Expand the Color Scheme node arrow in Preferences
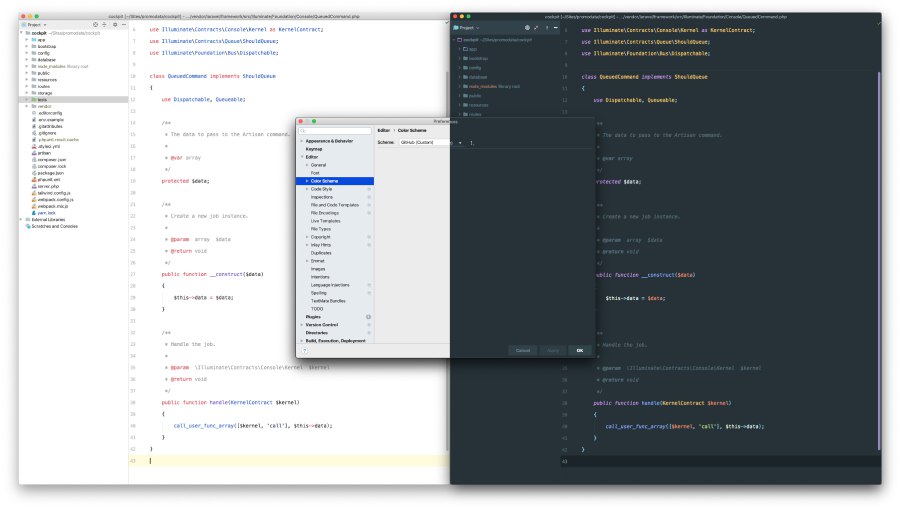 point(307,181)
